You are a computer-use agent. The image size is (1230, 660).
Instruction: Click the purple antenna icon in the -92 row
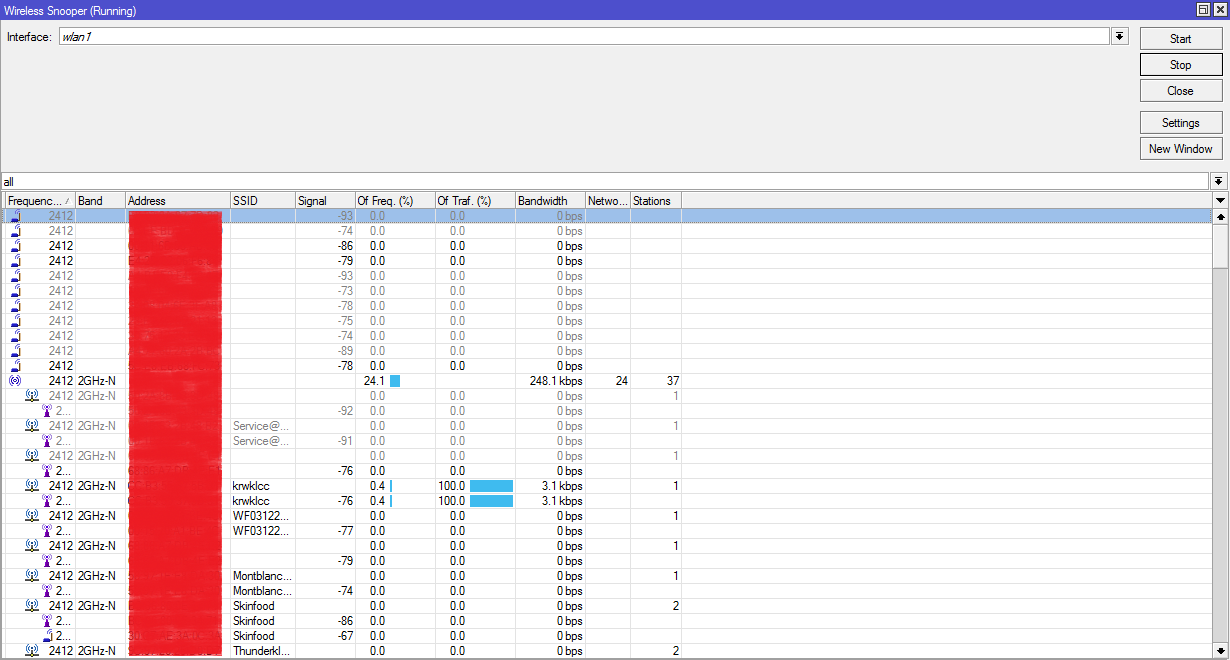tap(47, 411)
